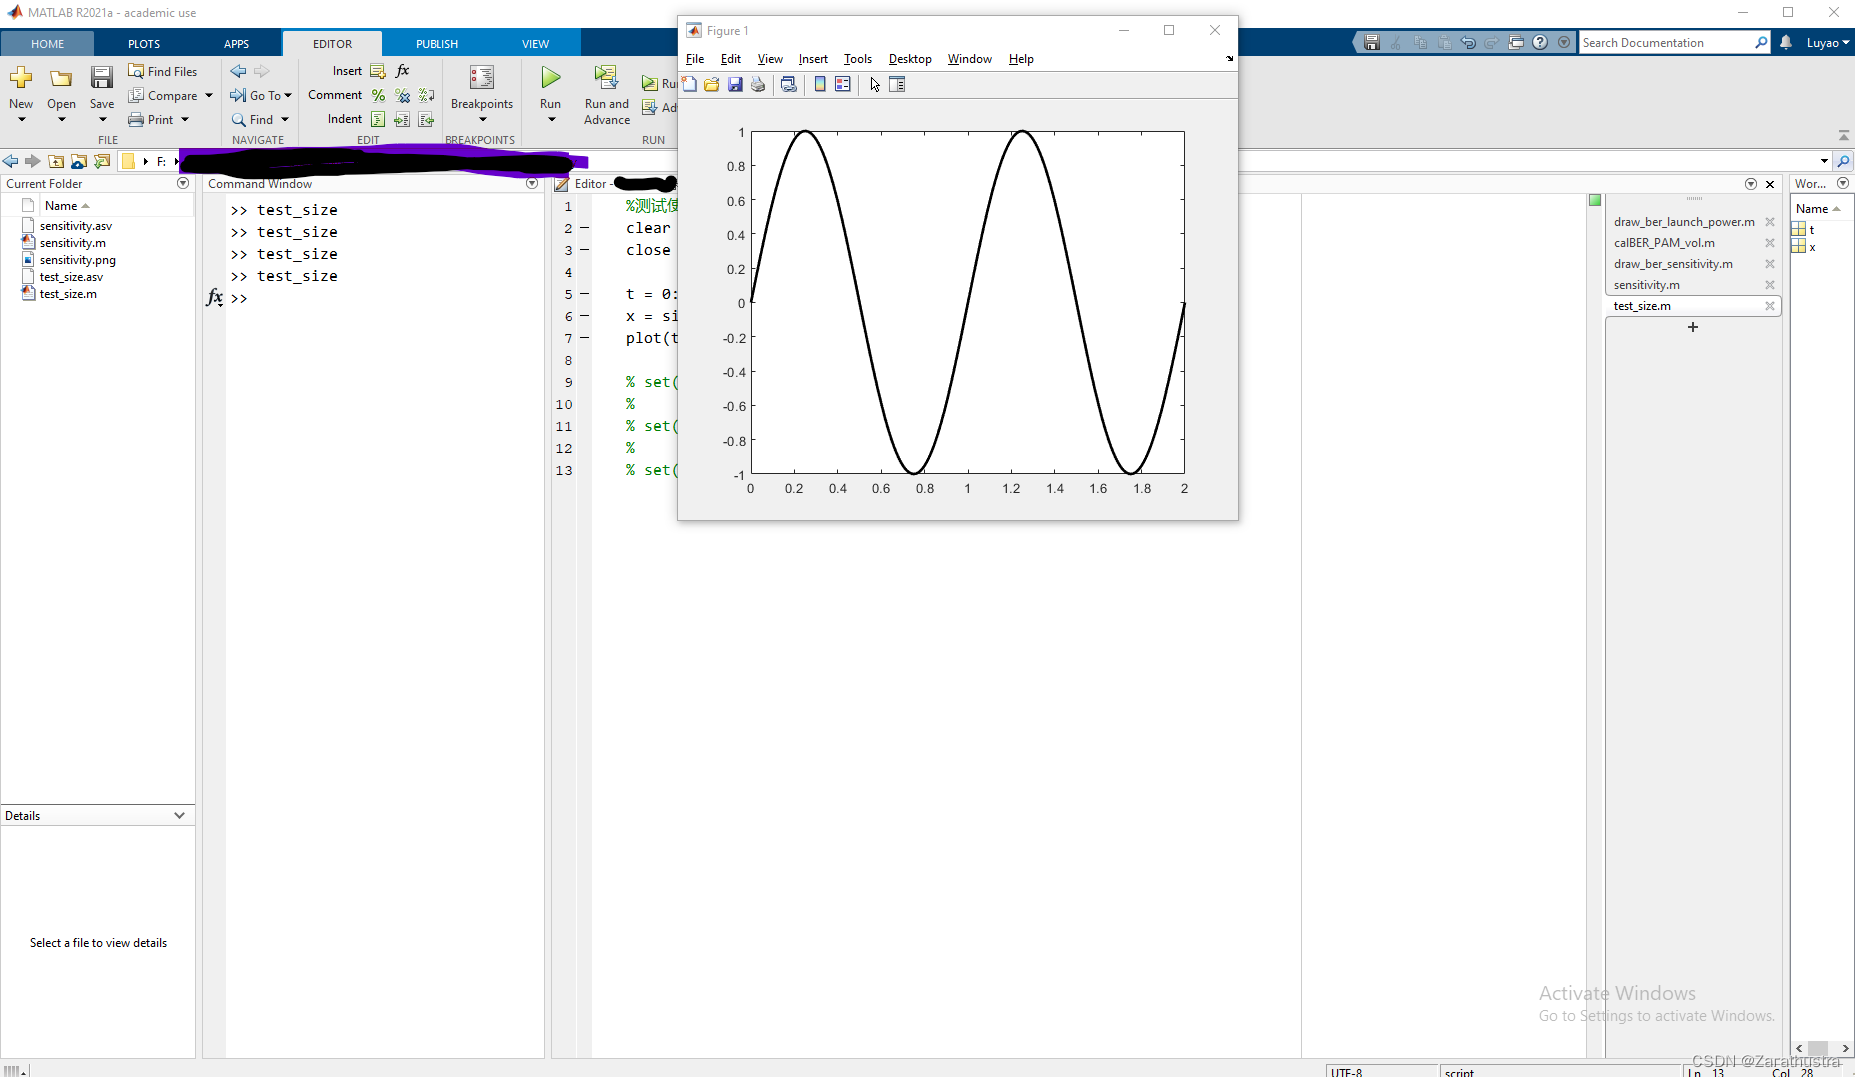Click the Up One Level folder icon
Image resolution: width=1855 pixels, height=1077 pixels.
(x=56, y=161)
